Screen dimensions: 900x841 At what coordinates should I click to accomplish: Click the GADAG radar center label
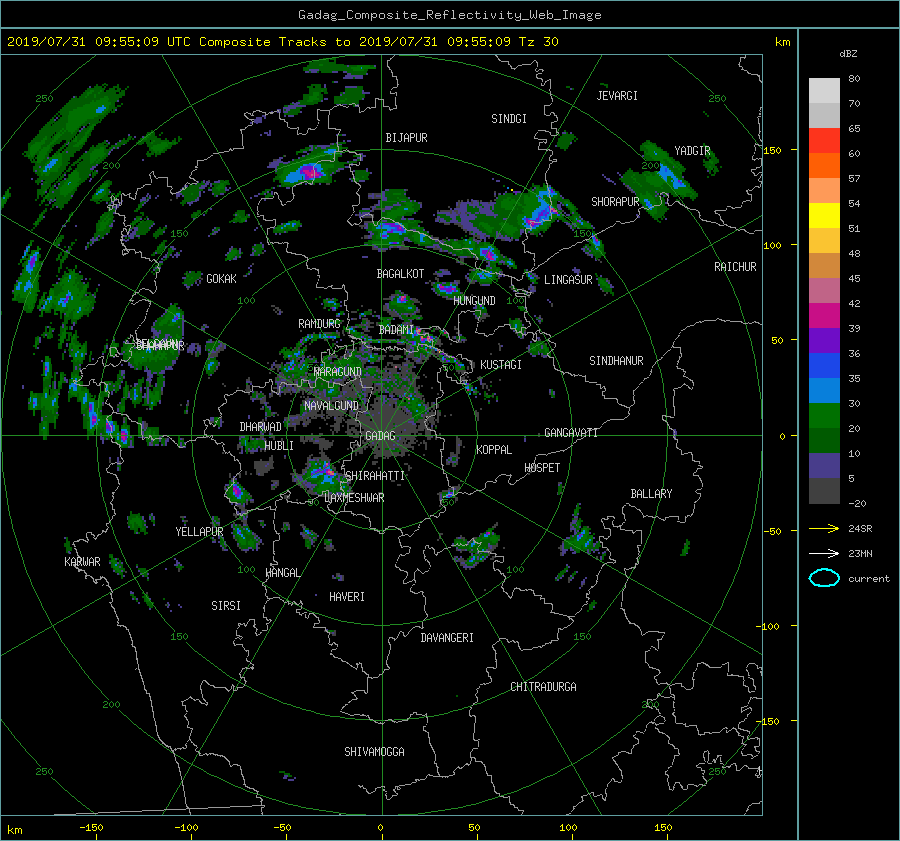[x=380, y=436]
